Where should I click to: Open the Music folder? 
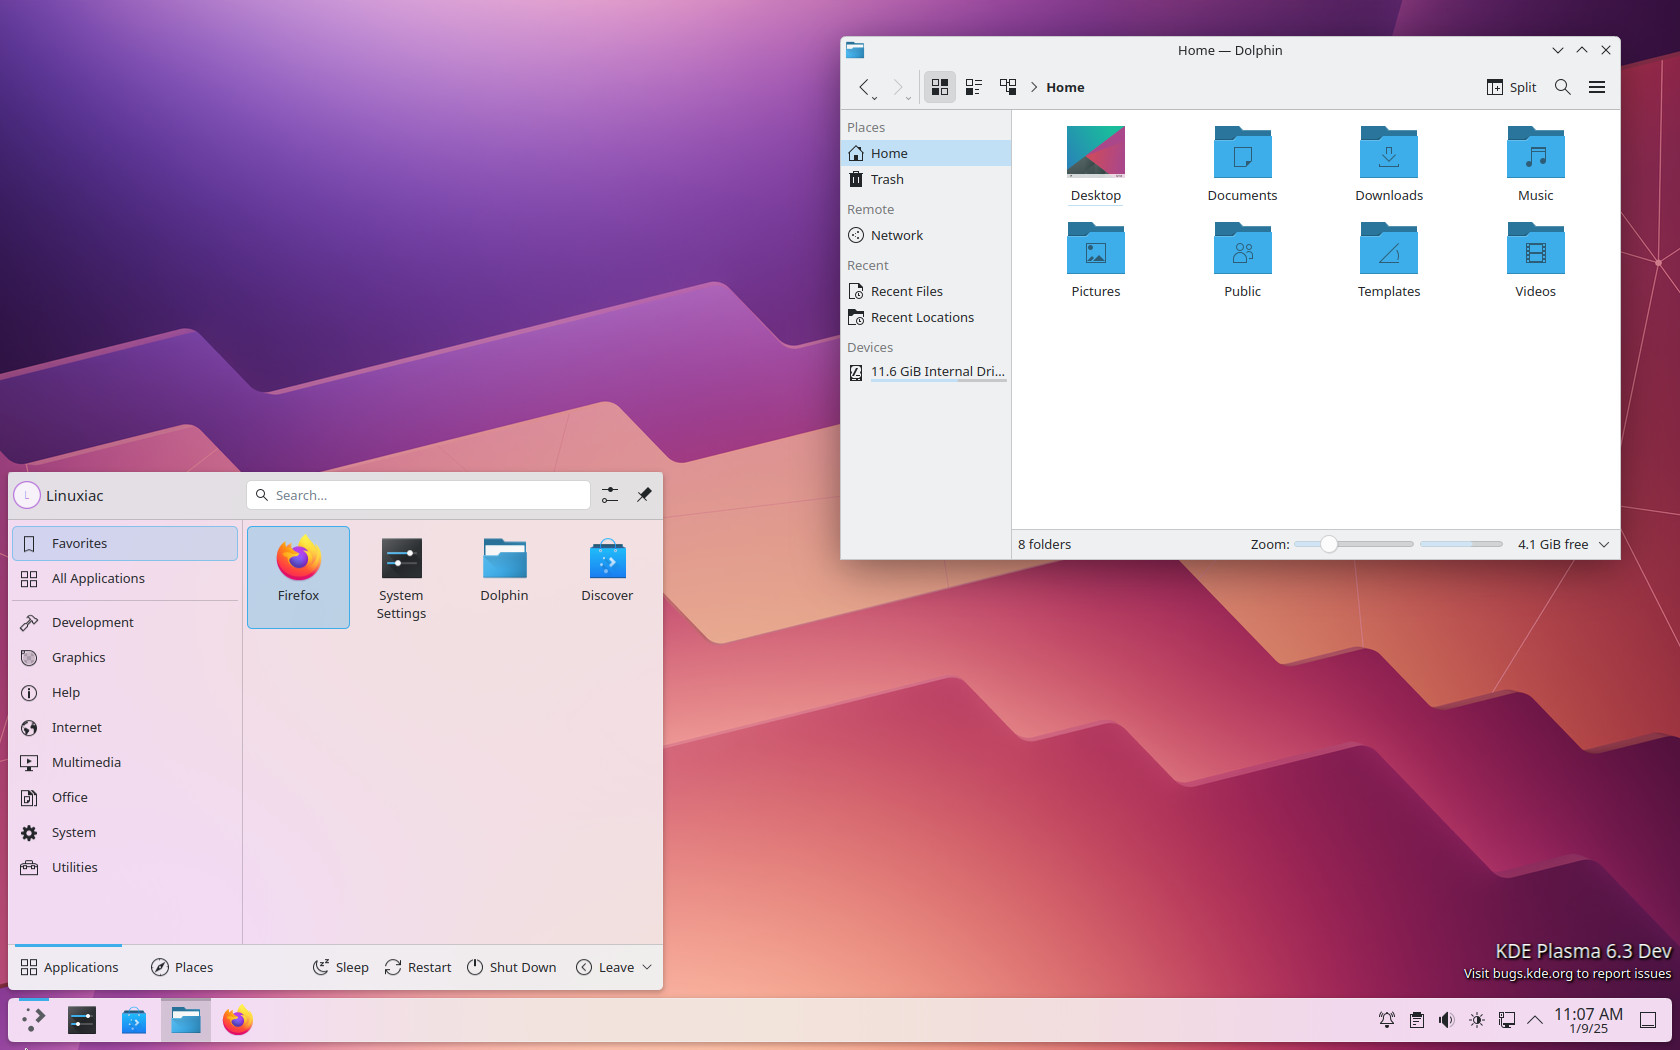coord(1535,164)
